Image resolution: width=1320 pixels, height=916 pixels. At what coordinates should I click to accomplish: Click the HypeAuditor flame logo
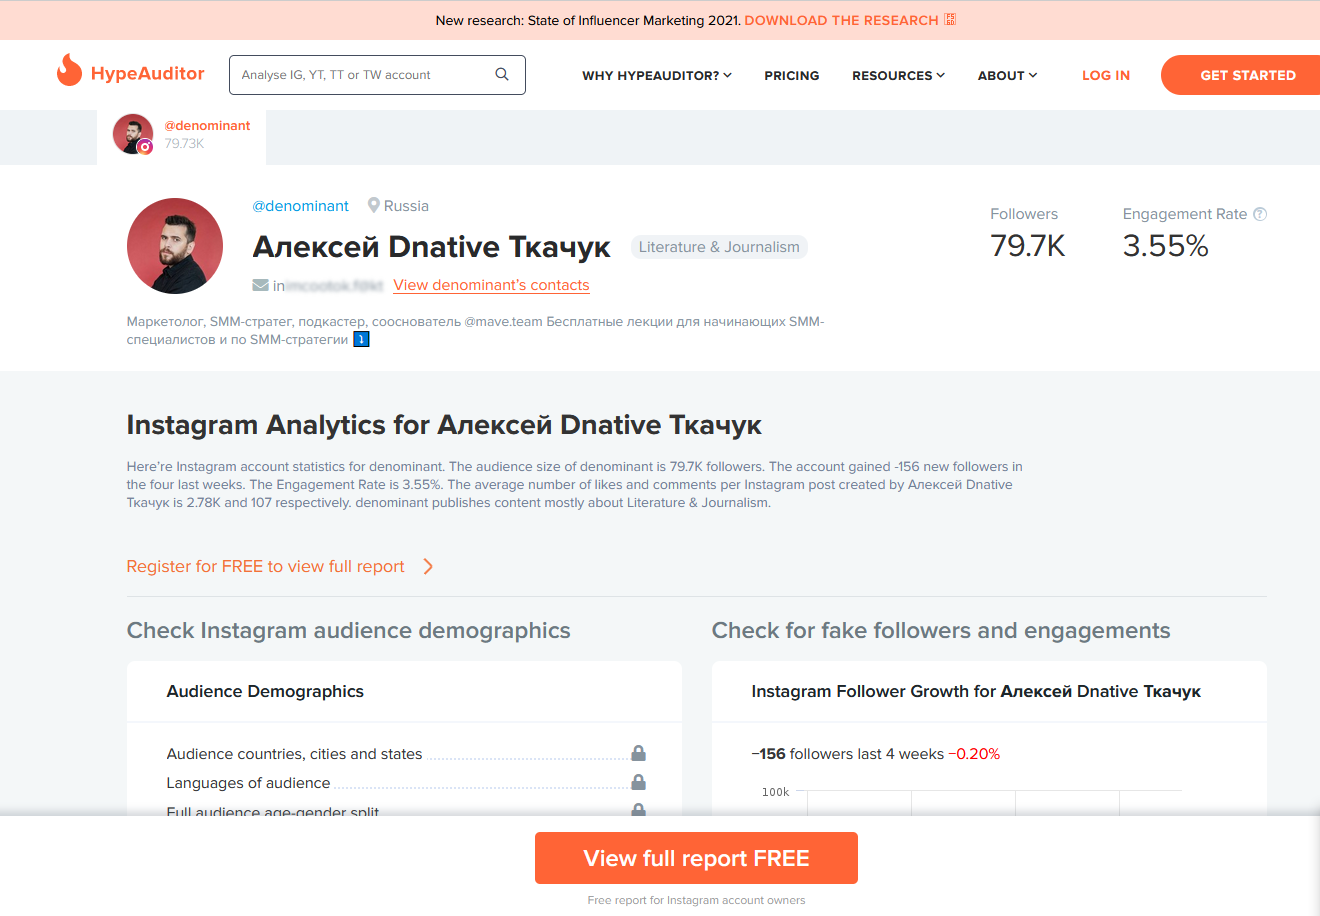point(69,70)
